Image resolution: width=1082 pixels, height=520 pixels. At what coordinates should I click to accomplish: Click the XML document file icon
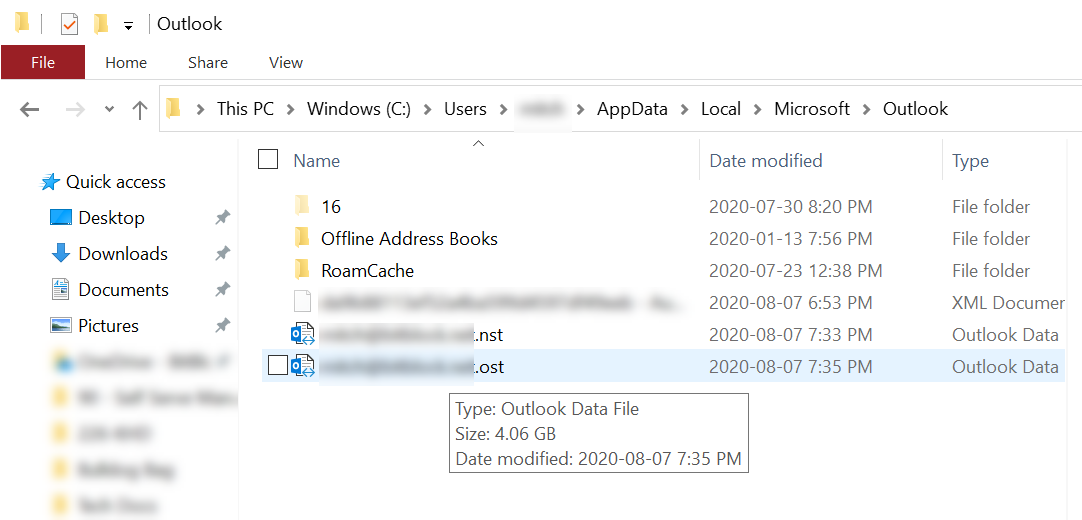tap(302, 302)
